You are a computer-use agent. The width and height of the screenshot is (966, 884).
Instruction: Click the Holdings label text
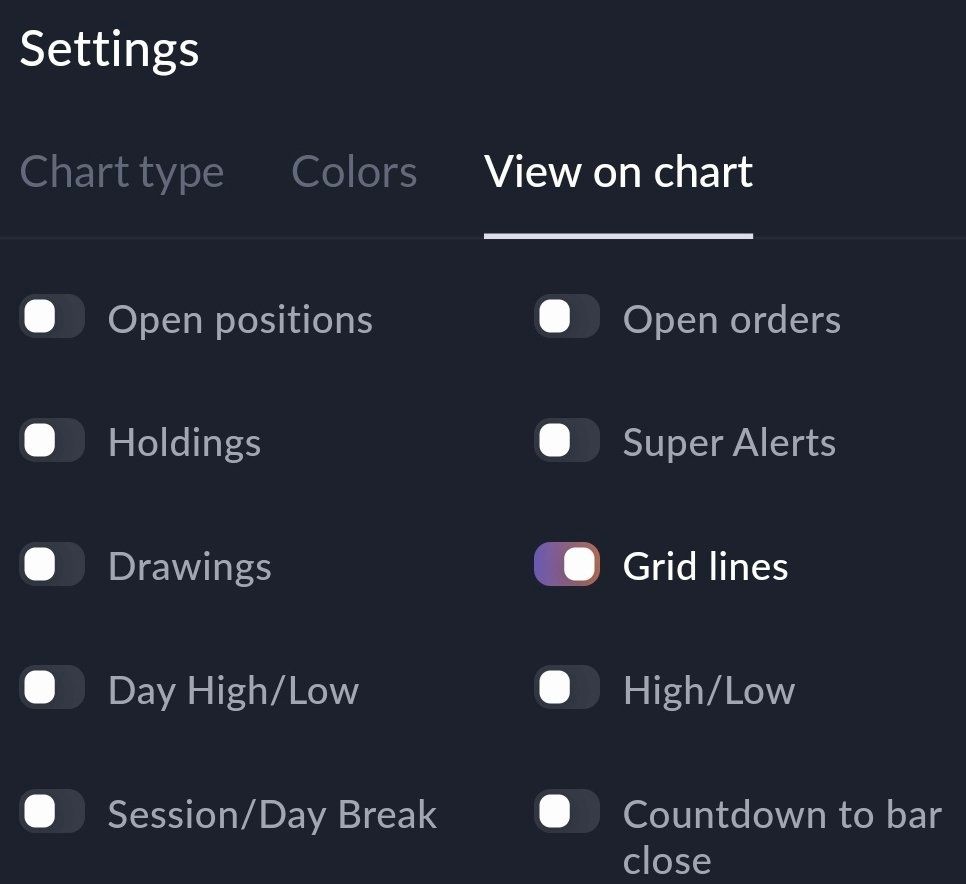(184, 443)
